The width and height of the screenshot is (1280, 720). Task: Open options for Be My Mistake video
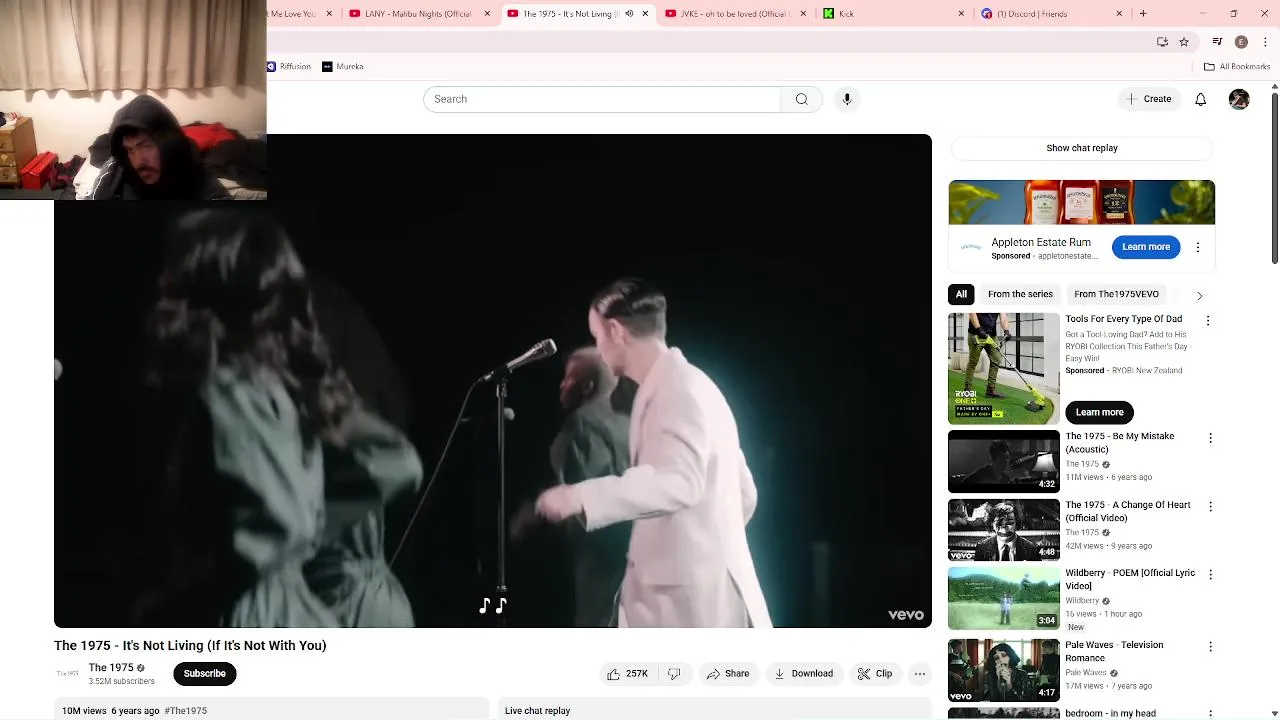(x=1210, y=438)
